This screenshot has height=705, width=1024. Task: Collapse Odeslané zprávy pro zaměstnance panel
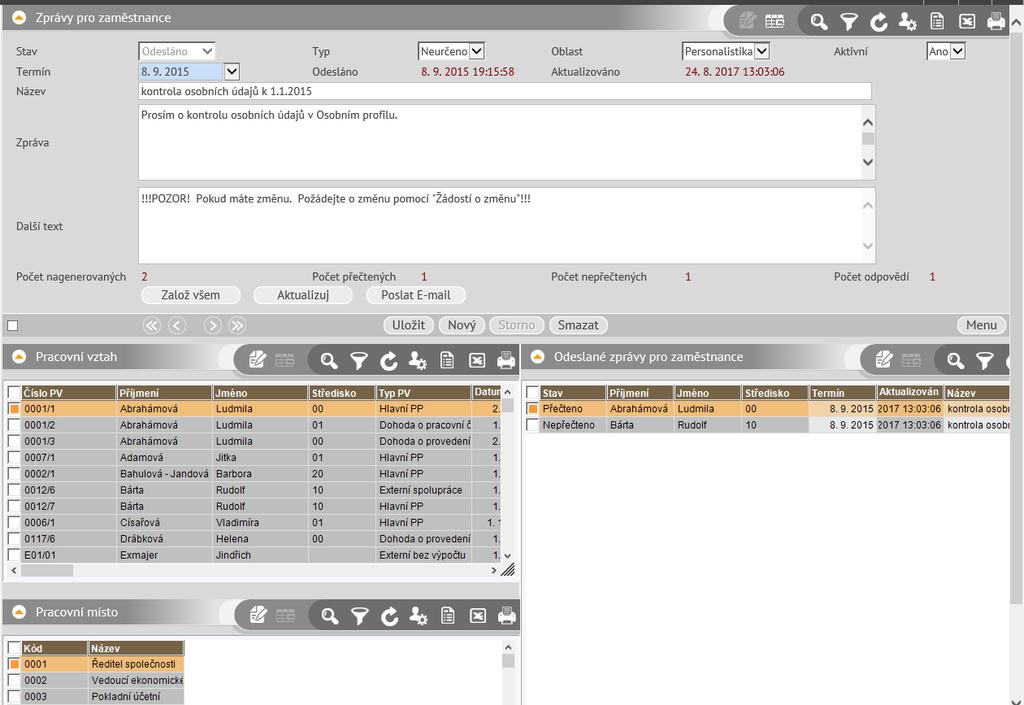pos(537,356)
